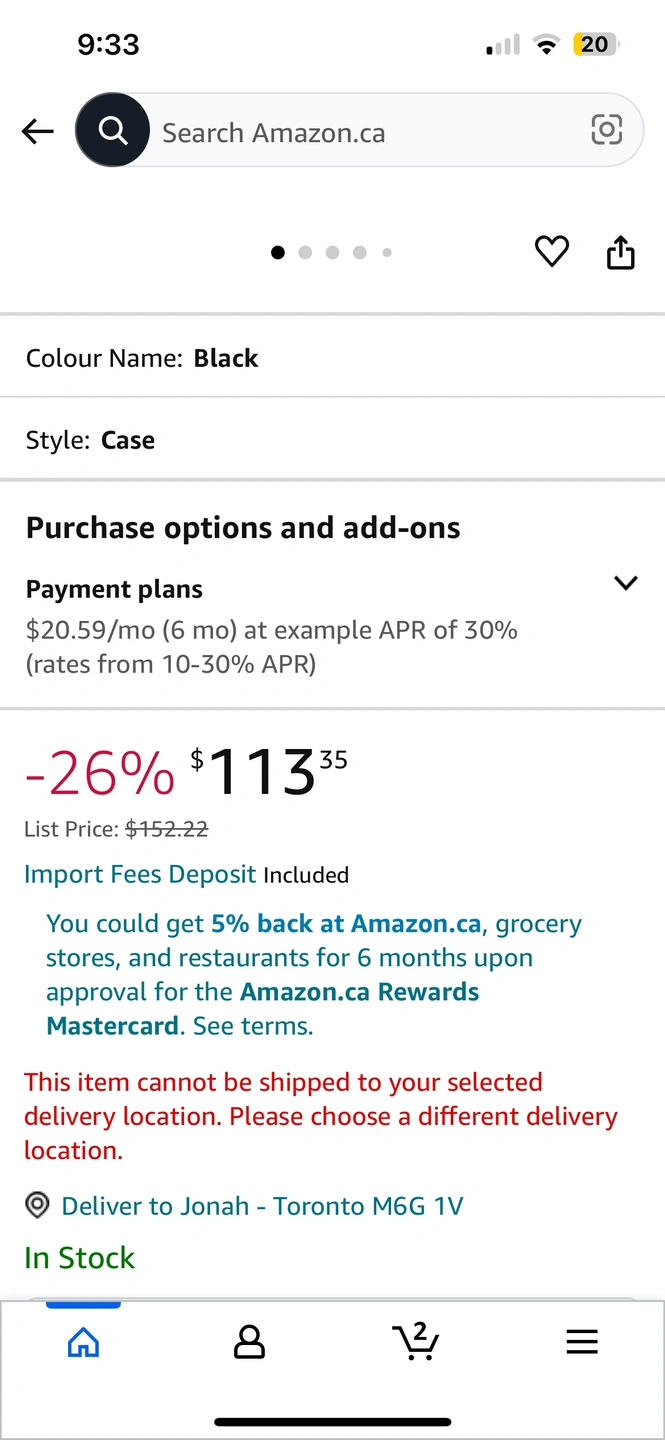Tap the Payment plans heading

(114, 589)
